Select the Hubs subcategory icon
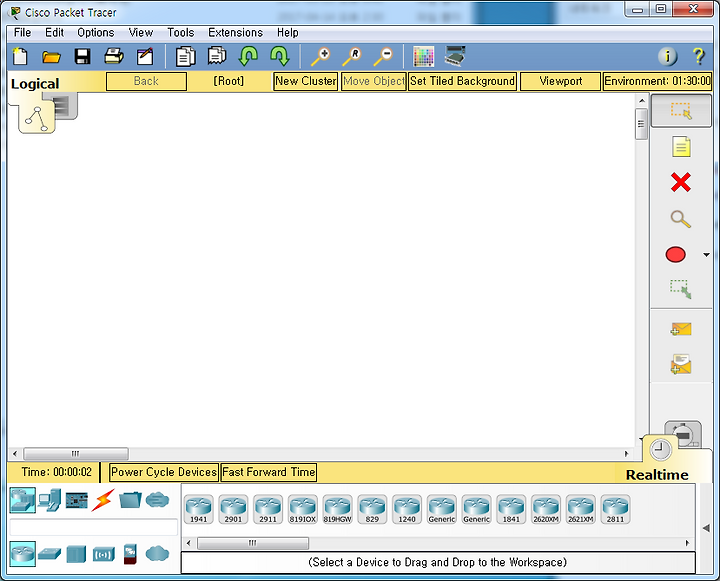The image size is (720, 581). click(76, 554)
